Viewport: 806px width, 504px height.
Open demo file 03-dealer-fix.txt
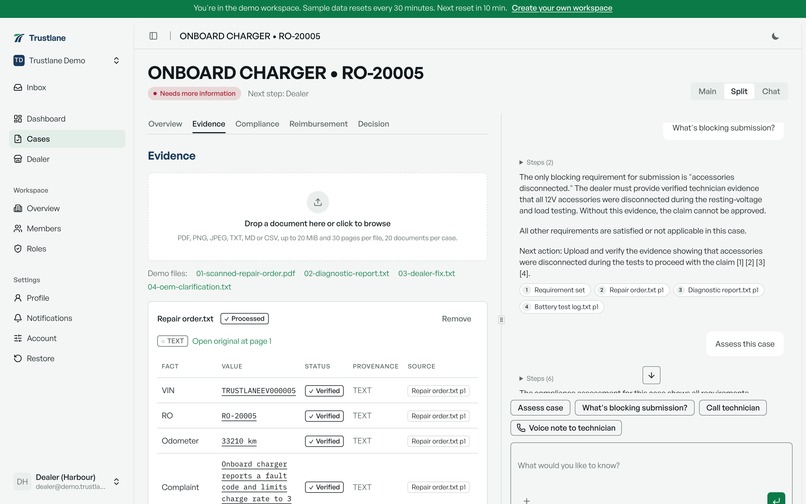click(x=427, y=274)
